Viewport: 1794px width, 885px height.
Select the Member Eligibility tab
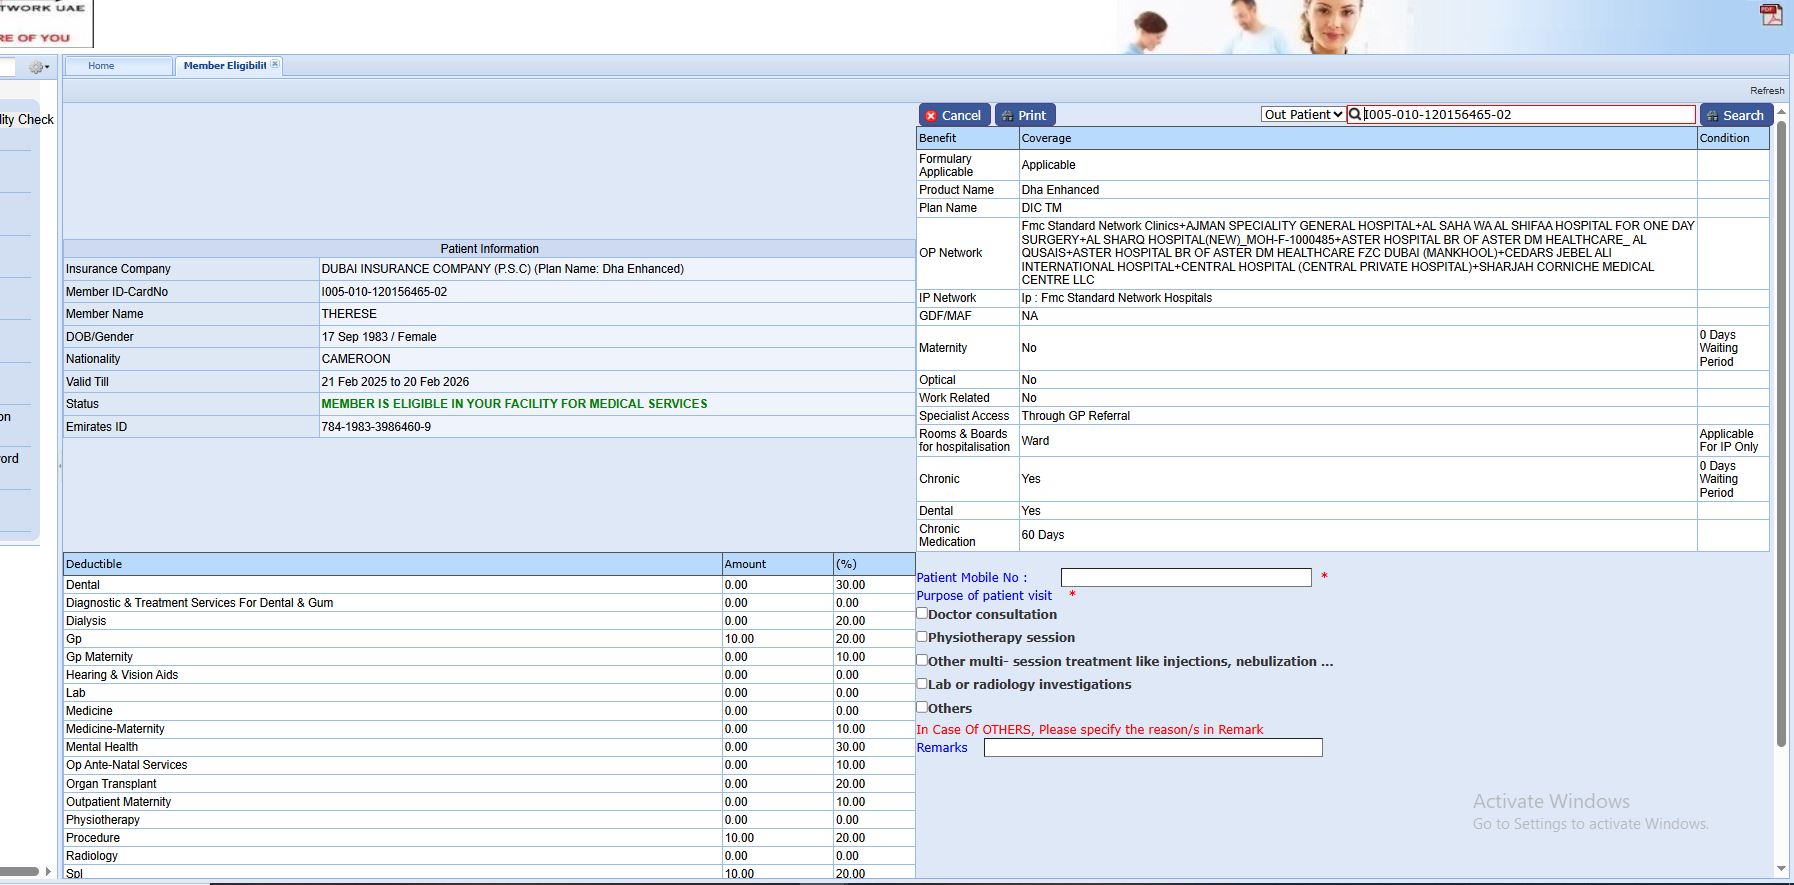[x=224, y=66]
